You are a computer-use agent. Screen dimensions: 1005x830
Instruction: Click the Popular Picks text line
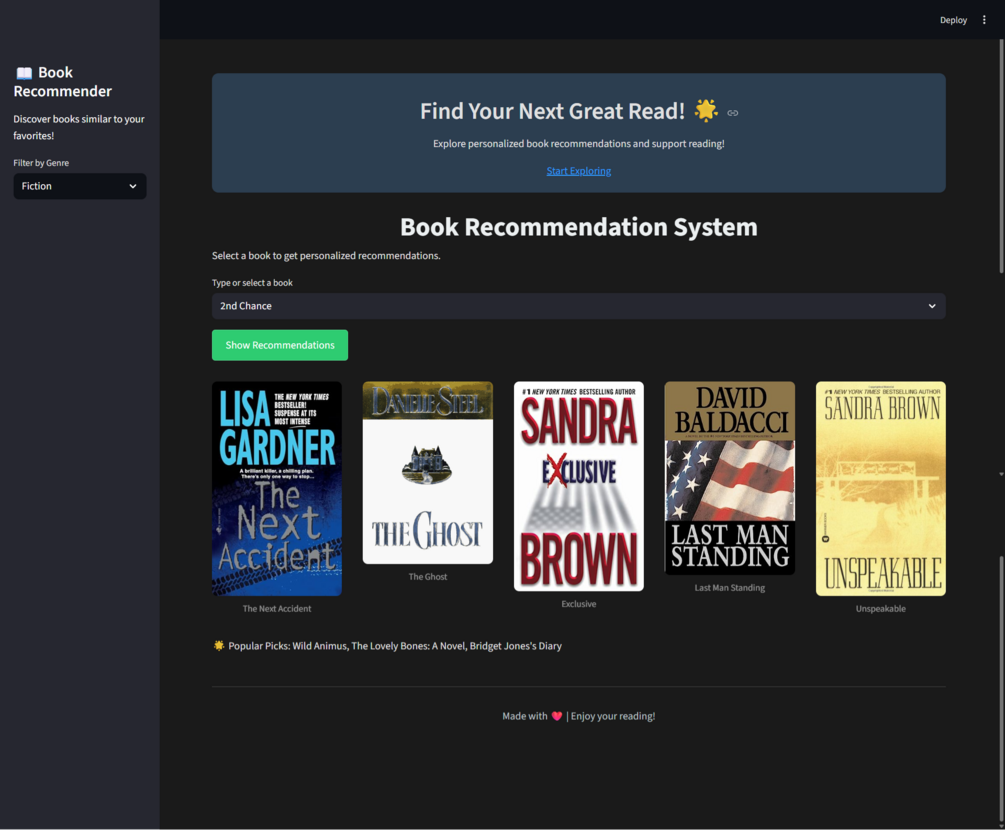point(387,645)
